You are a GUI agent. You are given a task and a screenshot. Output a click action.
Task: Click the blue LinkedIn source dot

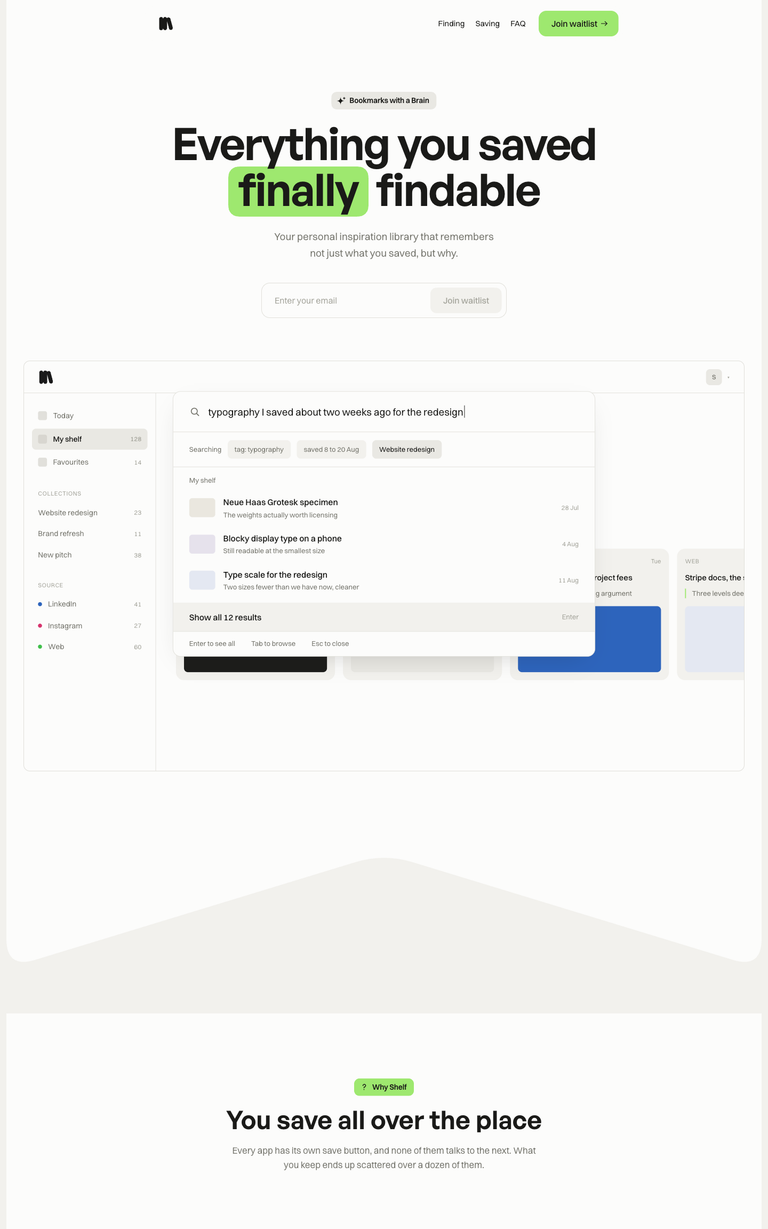coord(40,604)
